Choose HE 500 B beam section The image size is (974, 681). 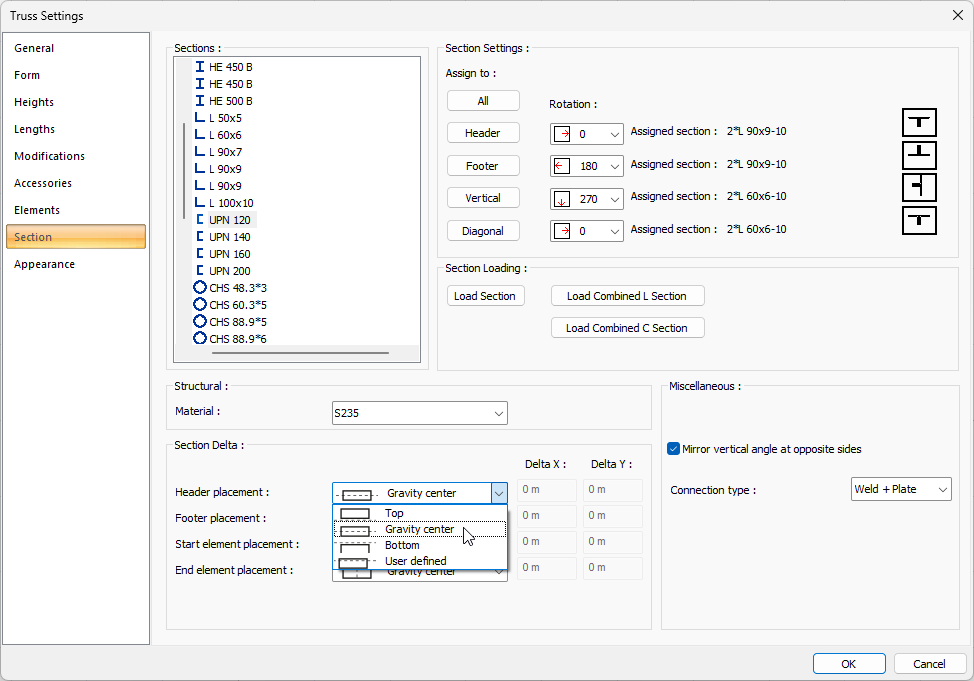point(230,101)
